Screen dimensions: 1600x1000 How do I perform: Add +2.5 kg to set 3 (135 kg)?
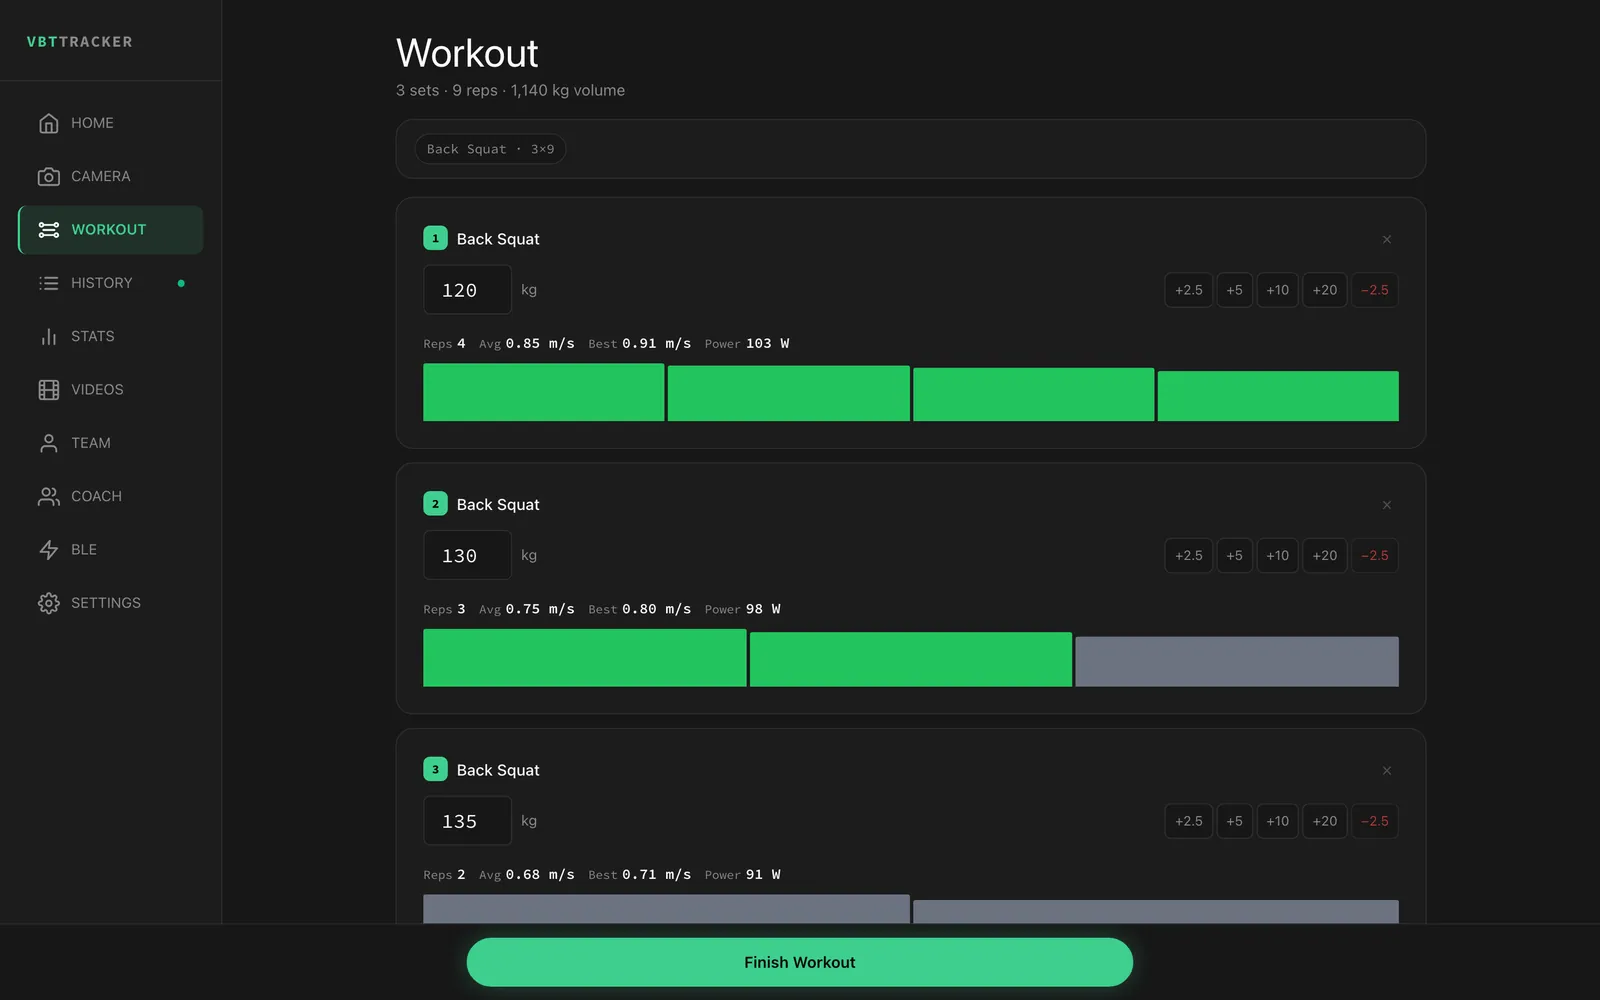tap(1188, 821)
